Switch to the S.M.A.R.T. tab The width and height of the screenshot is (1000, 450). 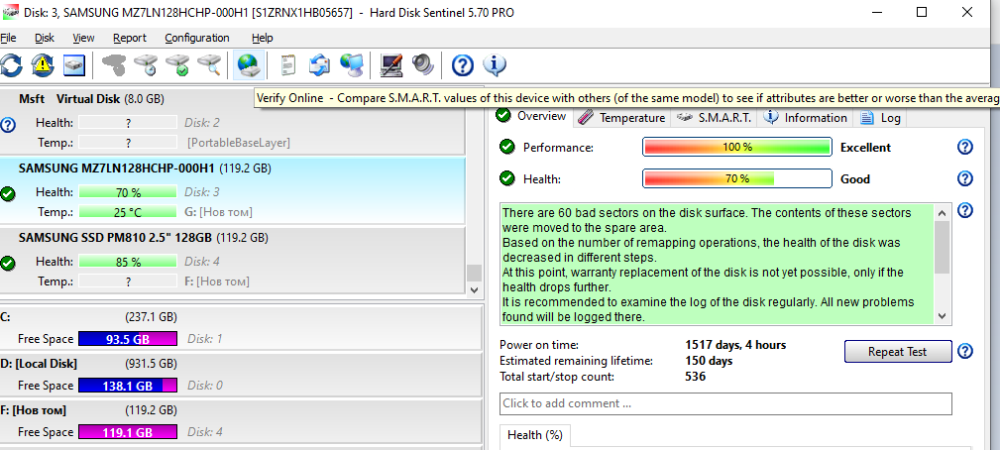pos(715,117)
